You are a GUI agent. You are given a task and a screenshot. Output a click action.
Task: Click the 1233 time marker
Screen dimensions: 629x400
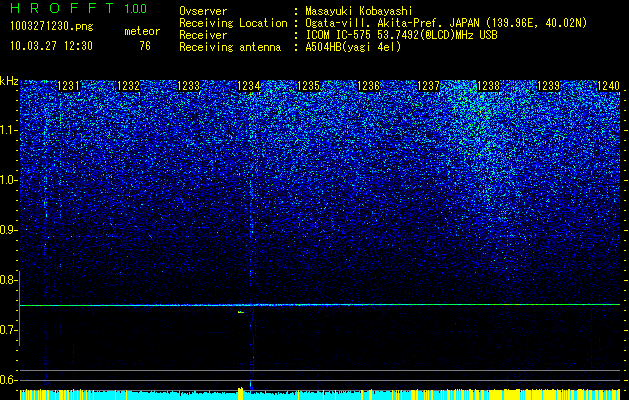188,86
